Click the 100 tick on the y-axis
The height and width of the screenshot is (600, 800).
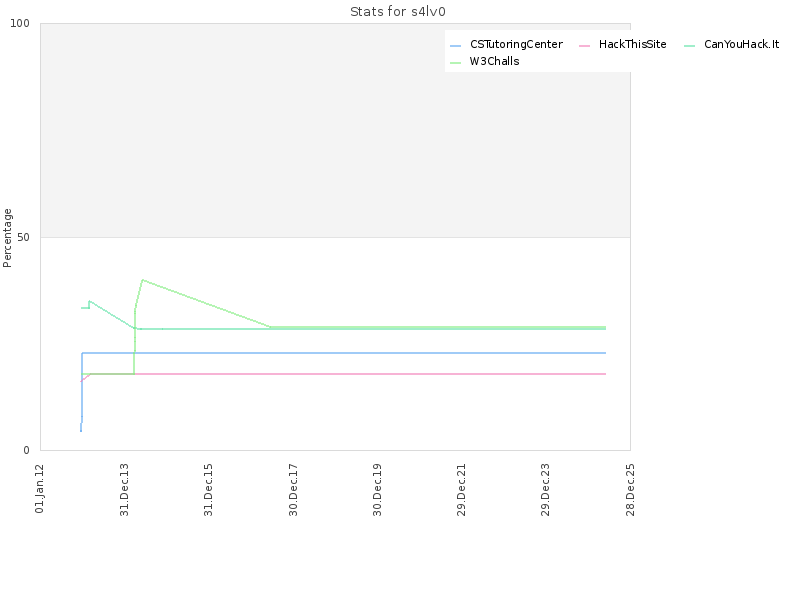pos(24,24)
